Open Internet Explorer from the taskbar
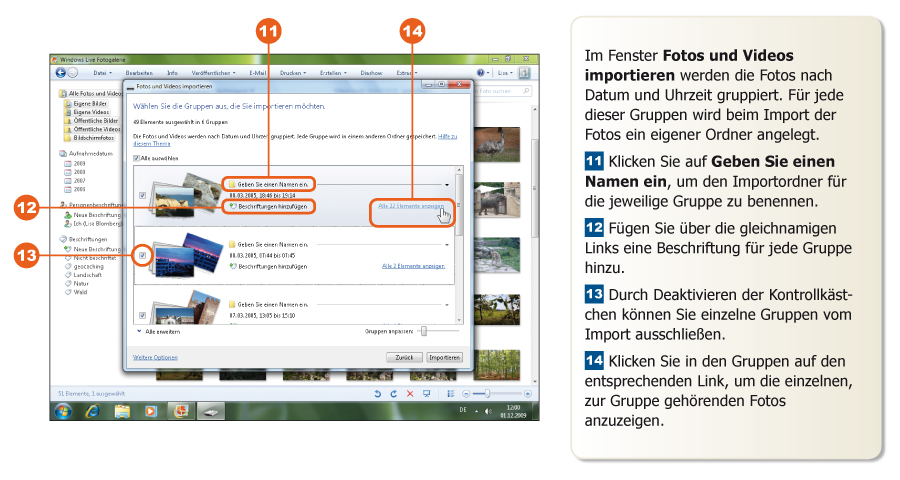This screenshot has width=900, height=480. pos(93,411)
